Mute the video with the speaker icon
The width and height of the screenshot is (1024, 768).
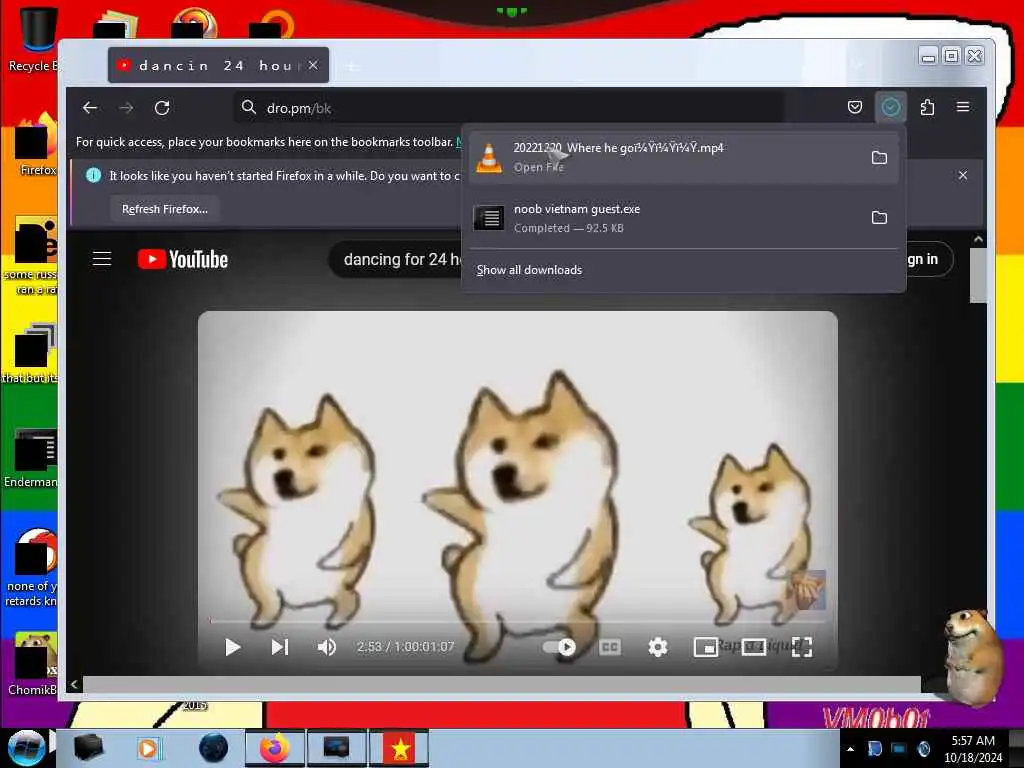(327, 647)
